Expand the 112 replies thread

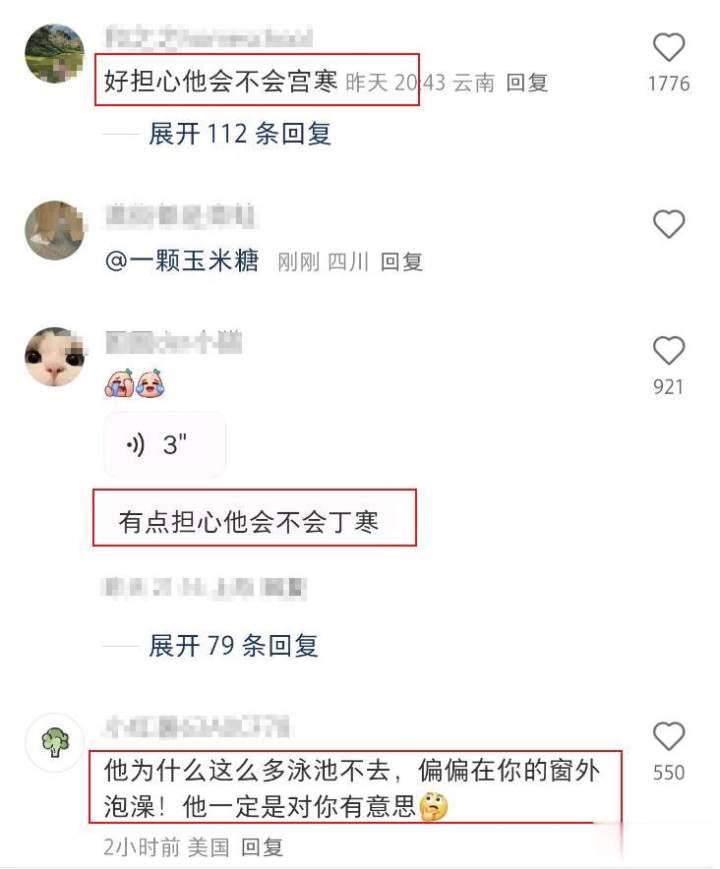pyautogui.click(x=239, y=134)
